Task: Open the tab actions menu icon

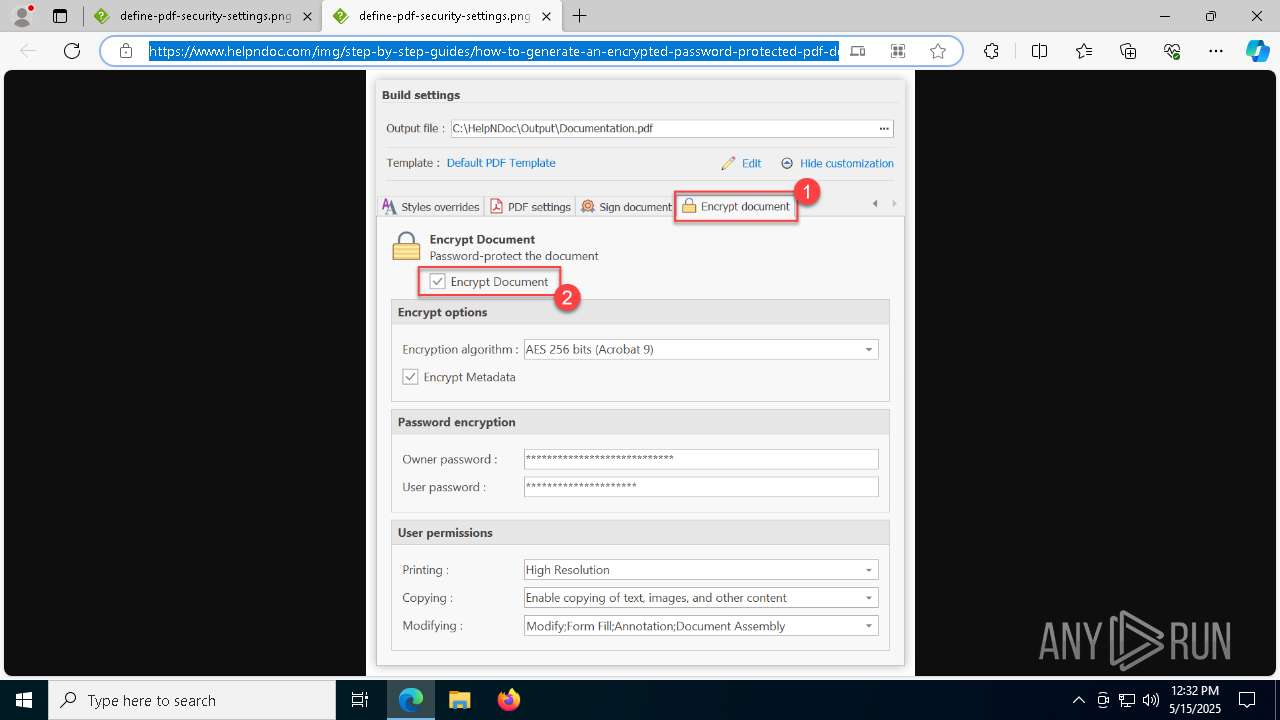Action: pyautogui.click(x=60, y=16)
